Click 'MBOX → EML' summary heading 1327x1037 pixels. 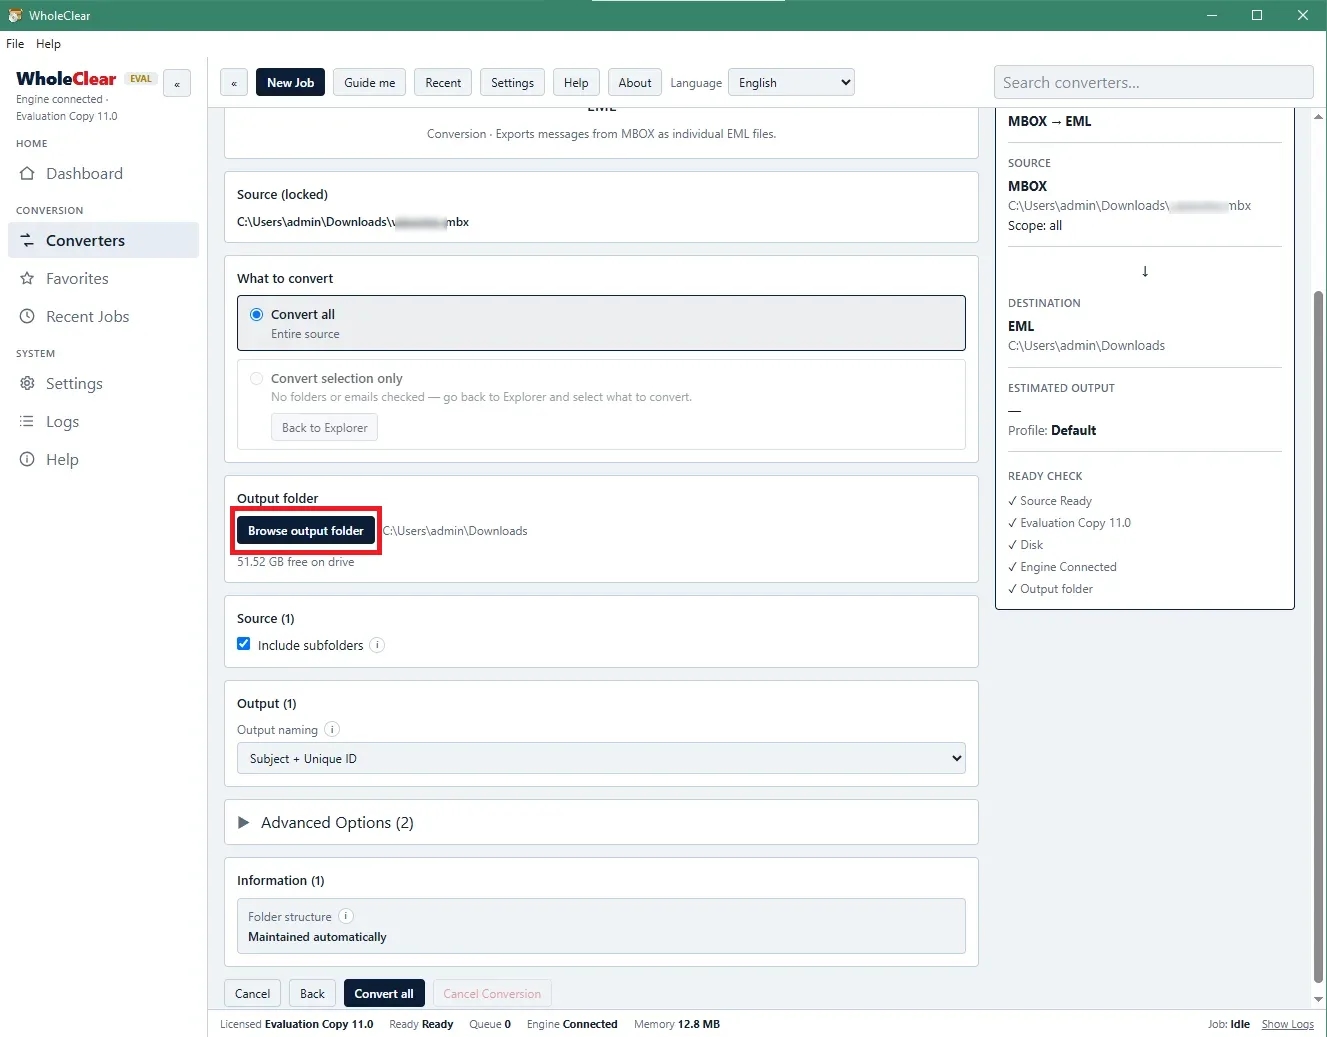point(1050,121)
